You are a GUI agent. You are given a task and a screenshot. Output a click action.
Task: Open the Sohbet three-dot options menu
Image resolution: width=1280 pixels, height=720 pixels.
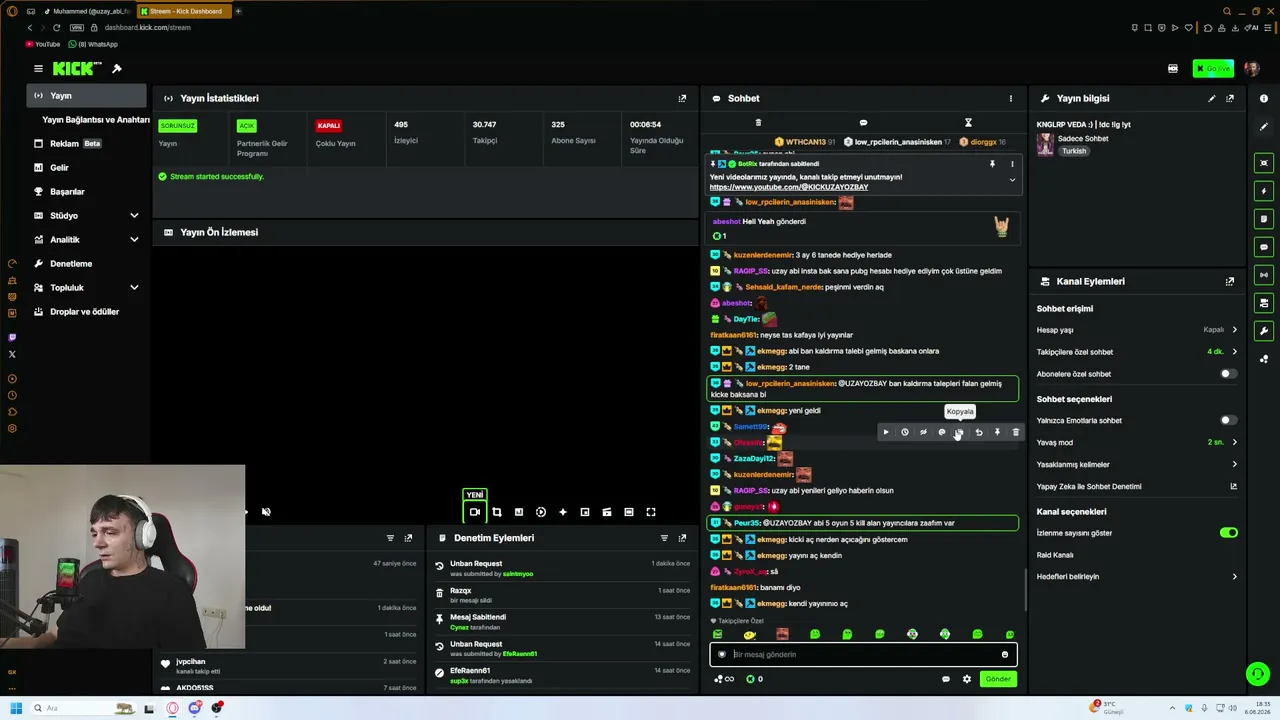click(x=1010, y=98)
